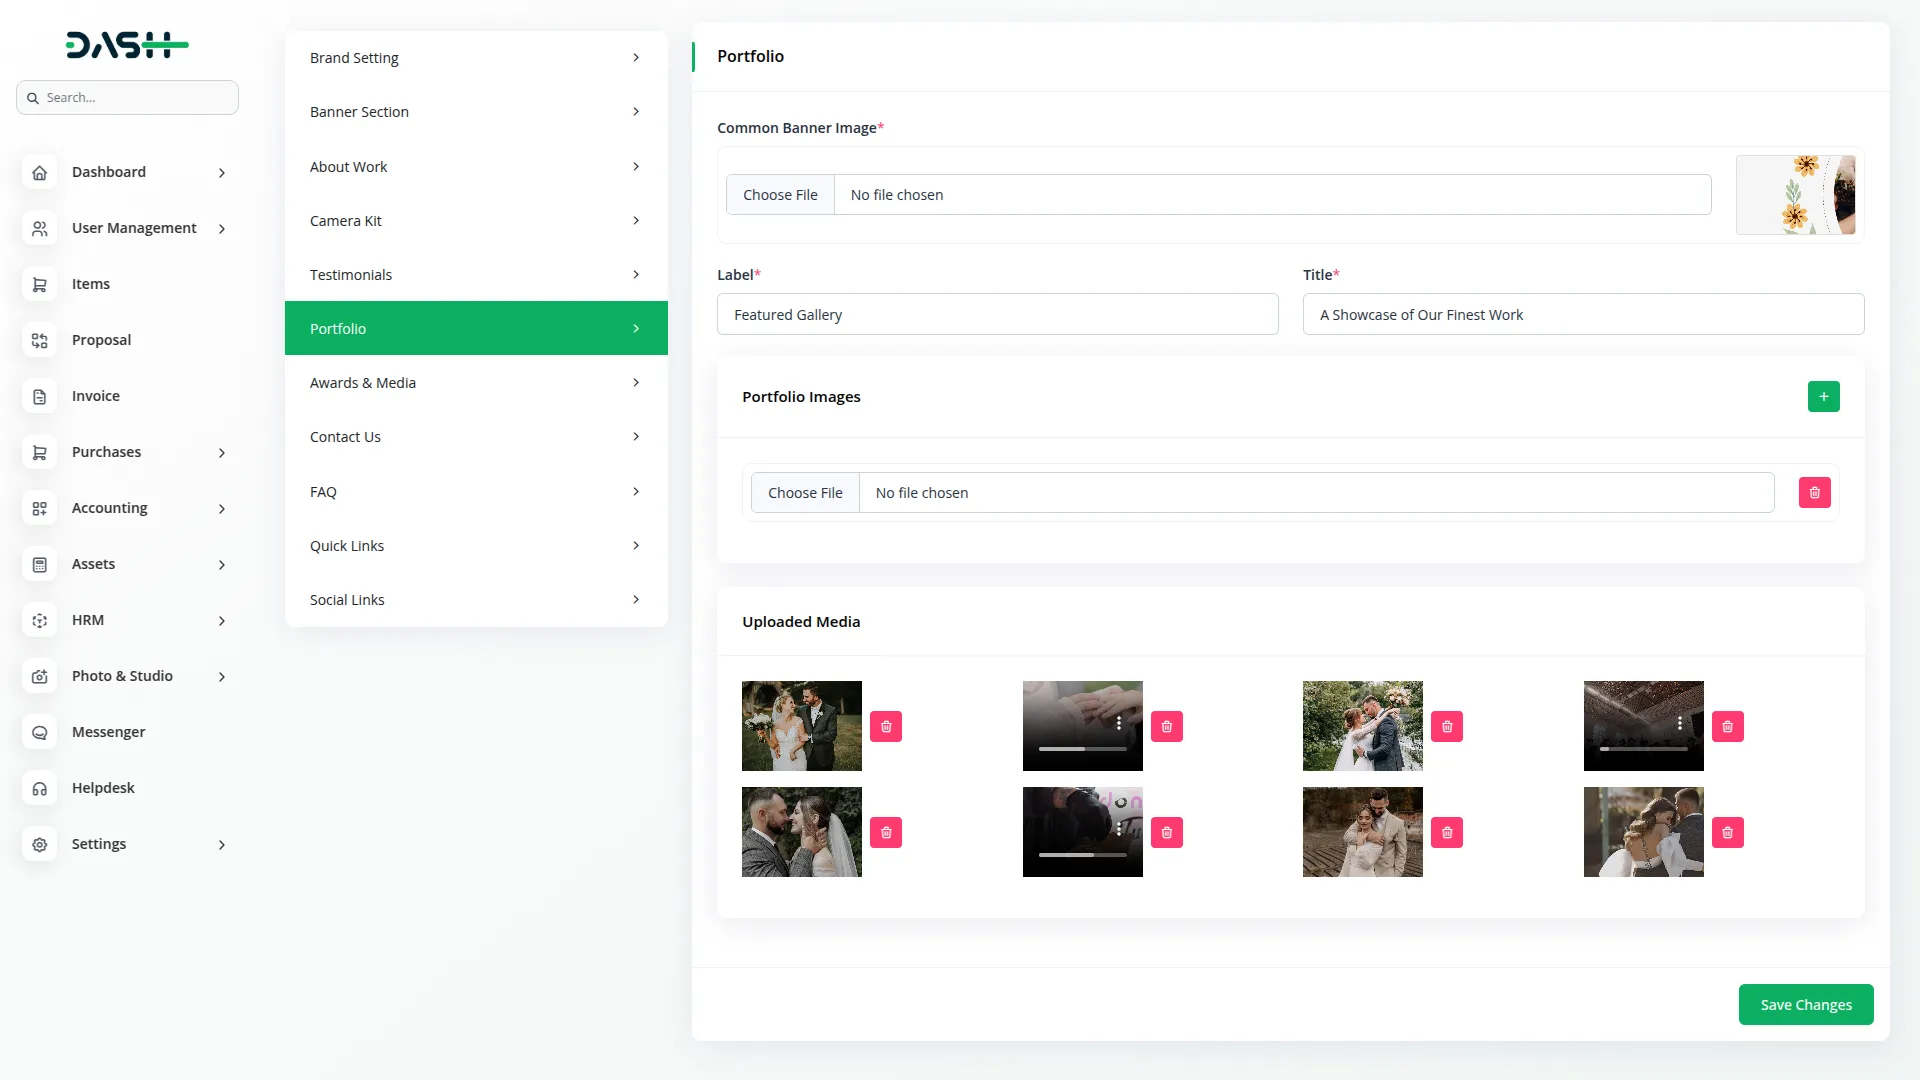Click the Photo & Studio camera icon
Viewport: 1920px width, 1080px height.
click(39, 677)
